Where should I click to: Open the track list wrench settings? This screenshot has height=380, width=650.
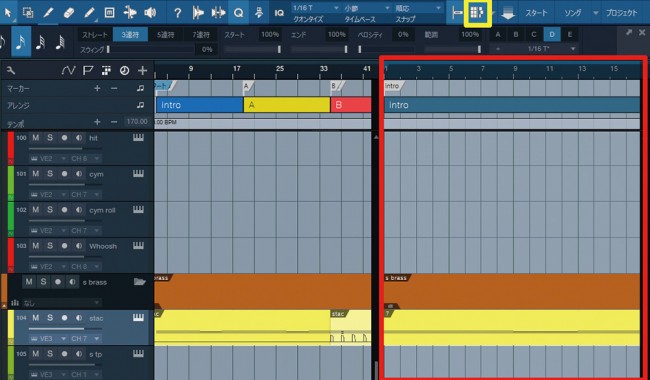[11, 70]
